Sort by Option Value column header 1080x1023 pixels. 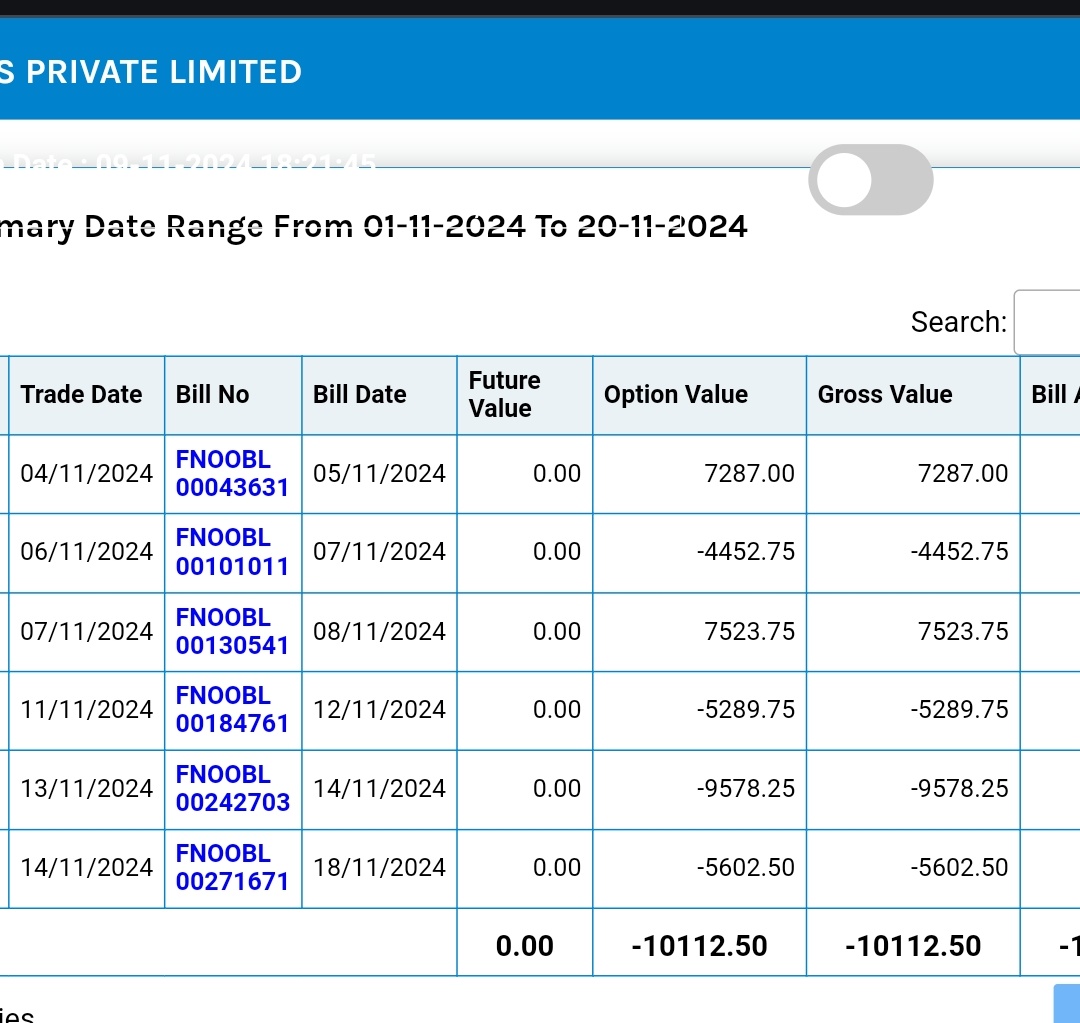pyautogui.click(x=700, y=395)
